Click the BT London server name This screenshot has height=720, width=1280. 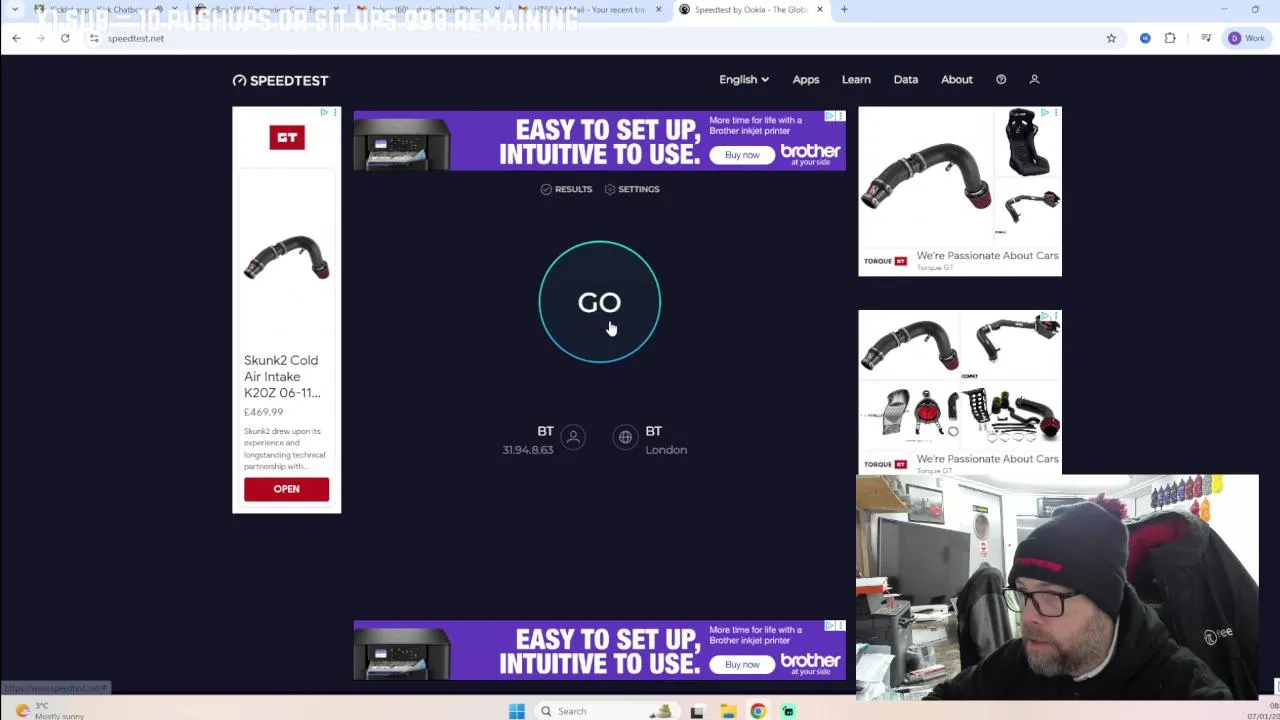(x=654, y=431)
